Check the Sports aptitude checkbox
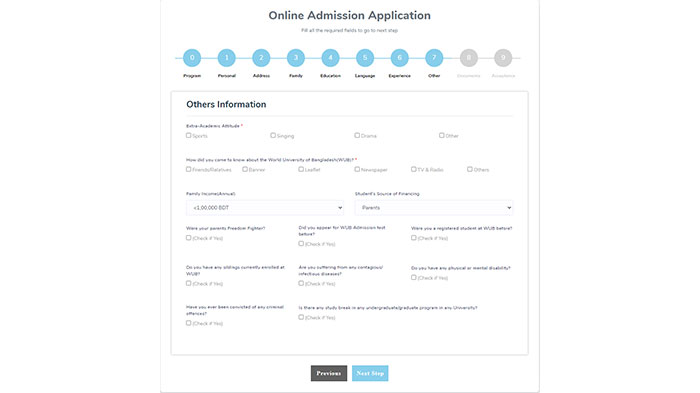 pyautogui.click(x=188, y=135)
